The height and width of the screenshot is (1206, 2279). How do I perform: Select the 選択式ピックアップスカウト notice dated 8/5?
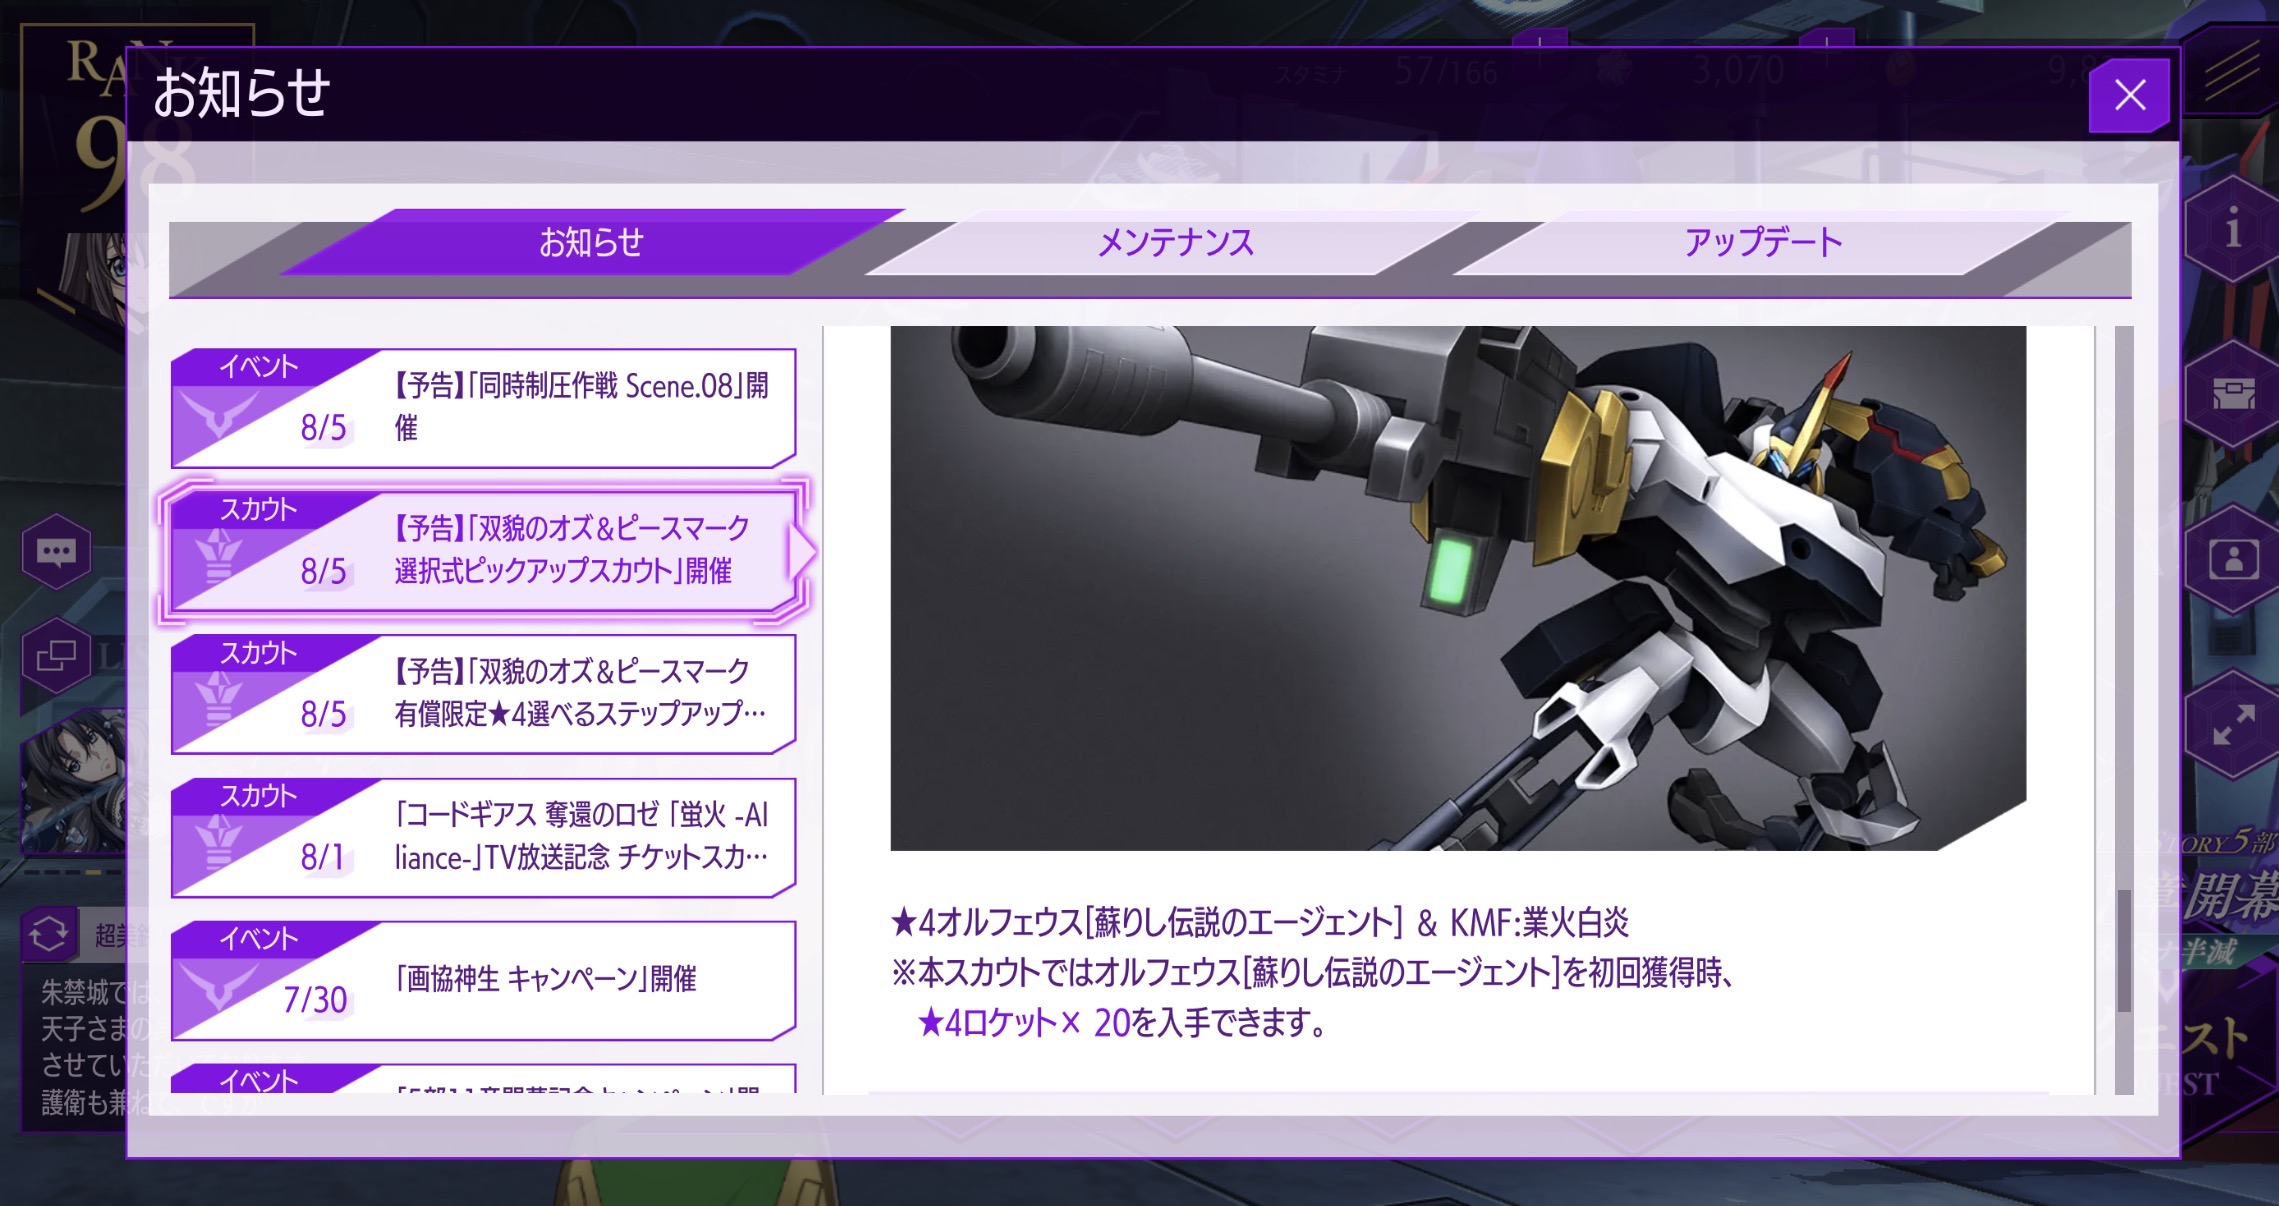pyautogui.click(x=484, y=550)
